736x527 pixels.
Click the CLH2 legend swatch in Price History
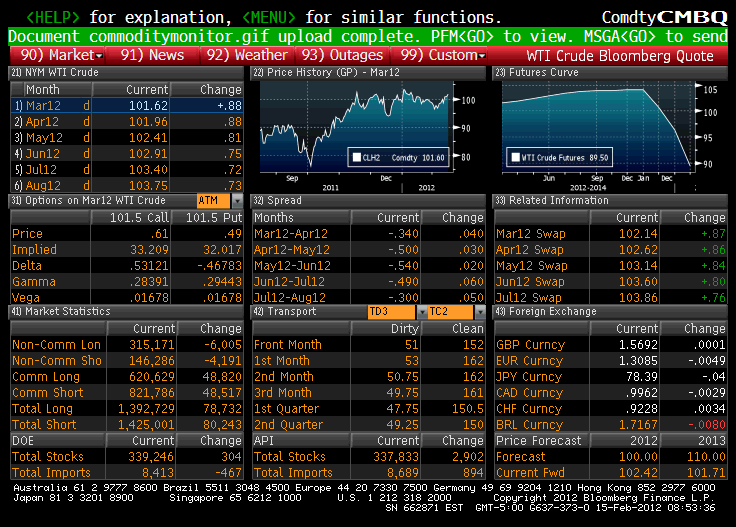355,157
